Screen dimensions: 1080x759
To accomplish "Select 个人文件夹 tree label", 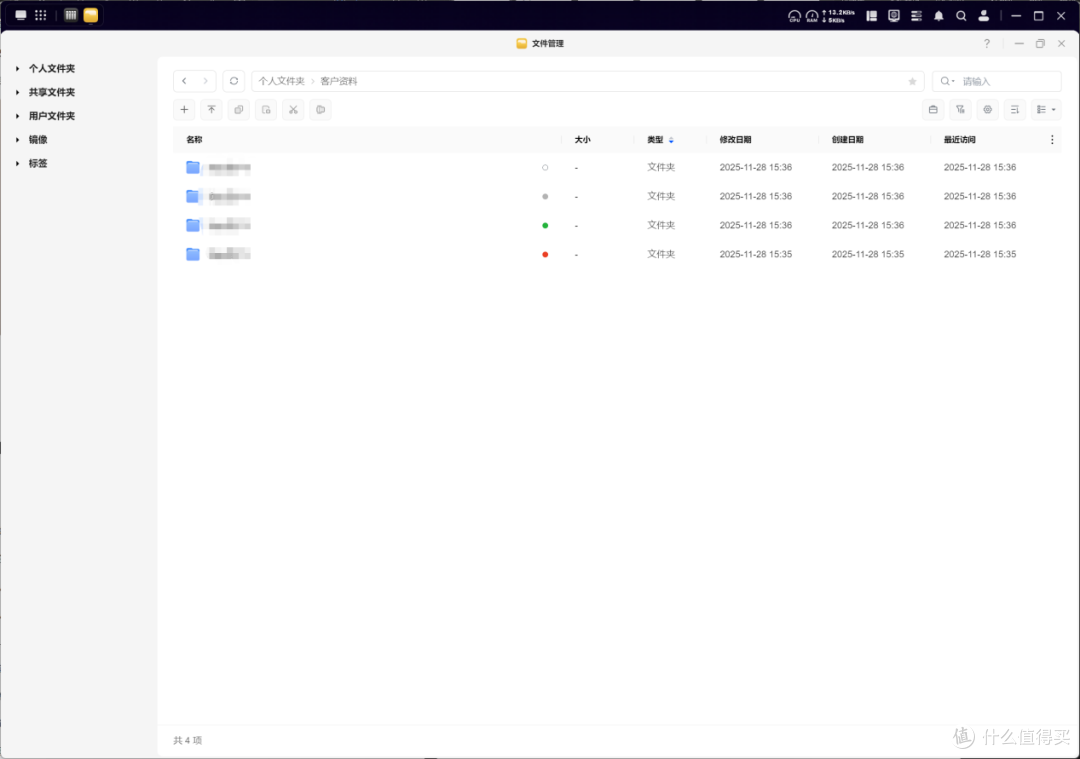I will 52,69.
